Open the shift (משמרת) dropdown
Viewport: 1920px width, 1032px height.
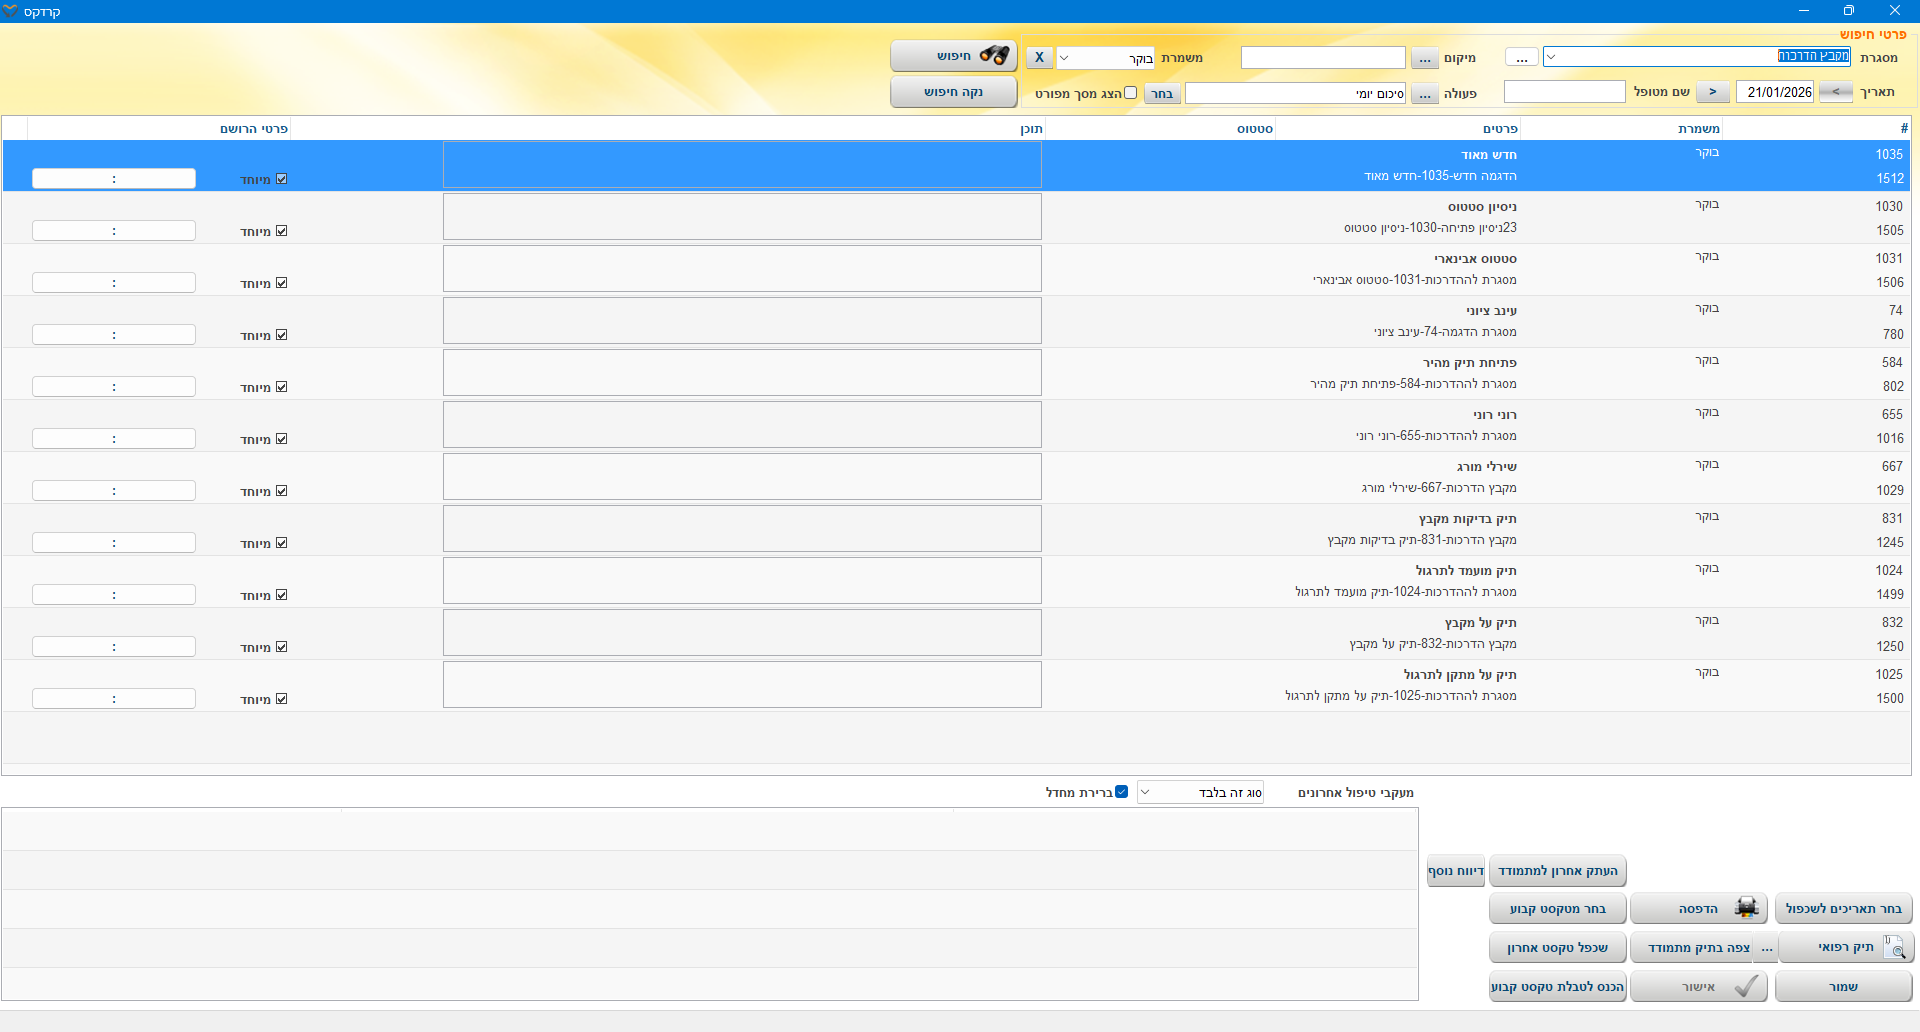point(1064,58)
